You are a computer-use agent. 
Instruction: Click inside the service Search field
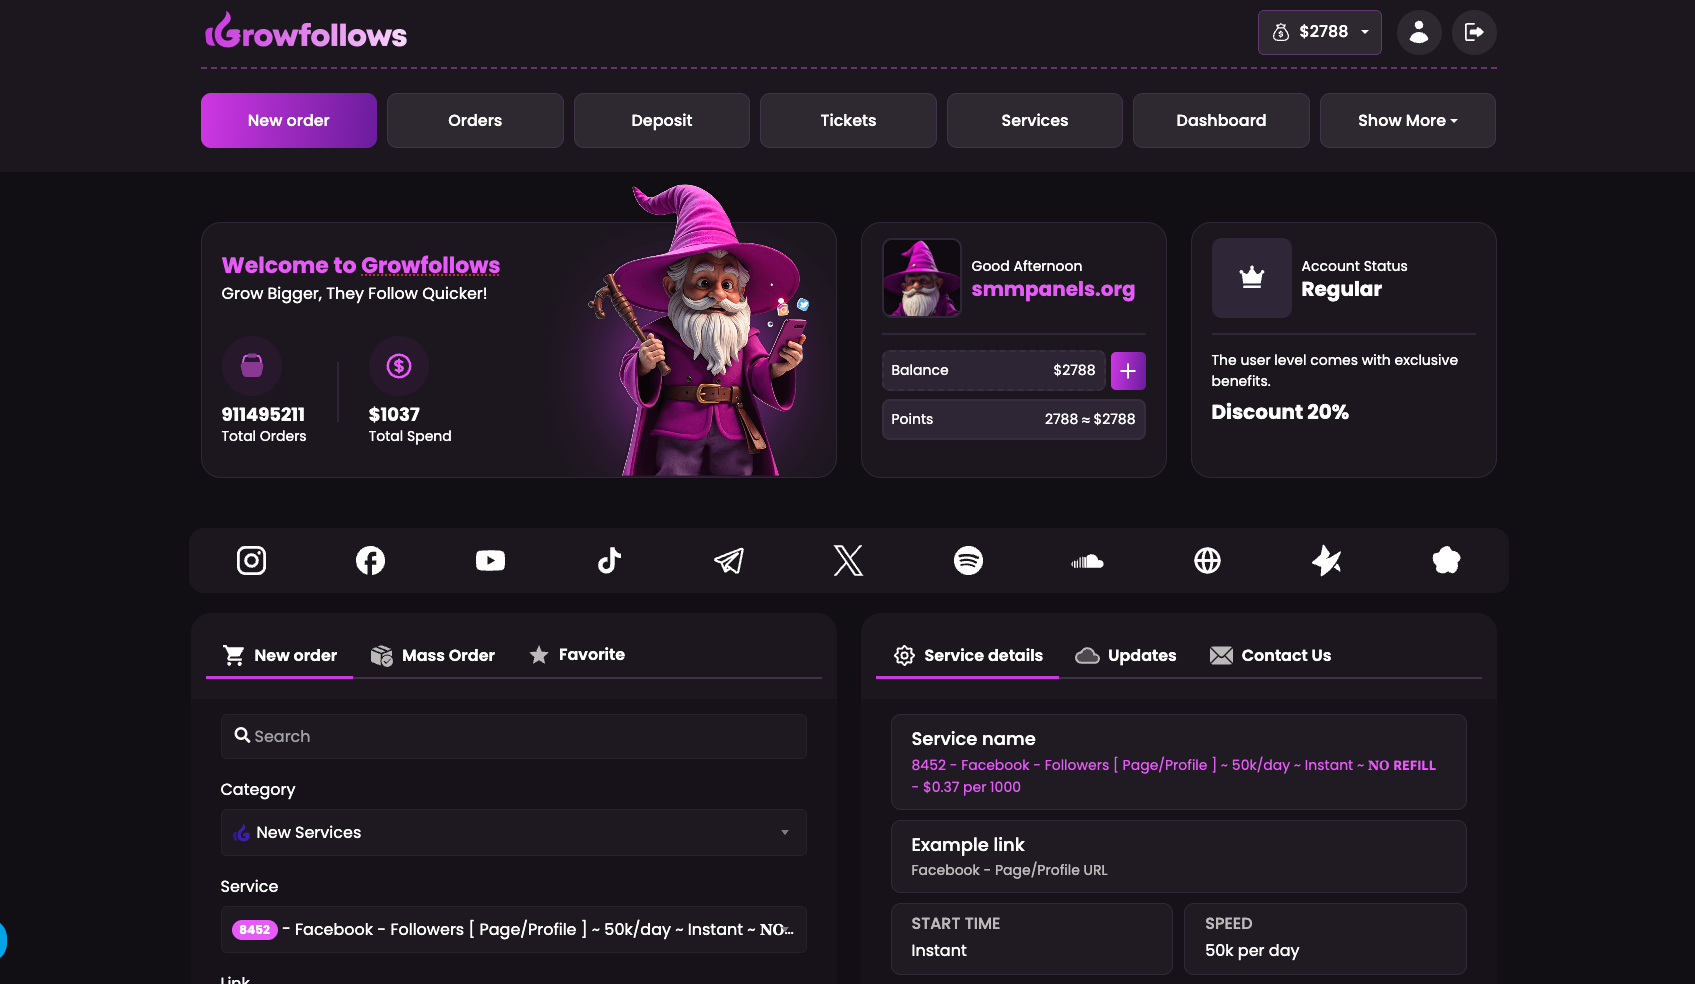pyautogui.click(x=513, y=736)
